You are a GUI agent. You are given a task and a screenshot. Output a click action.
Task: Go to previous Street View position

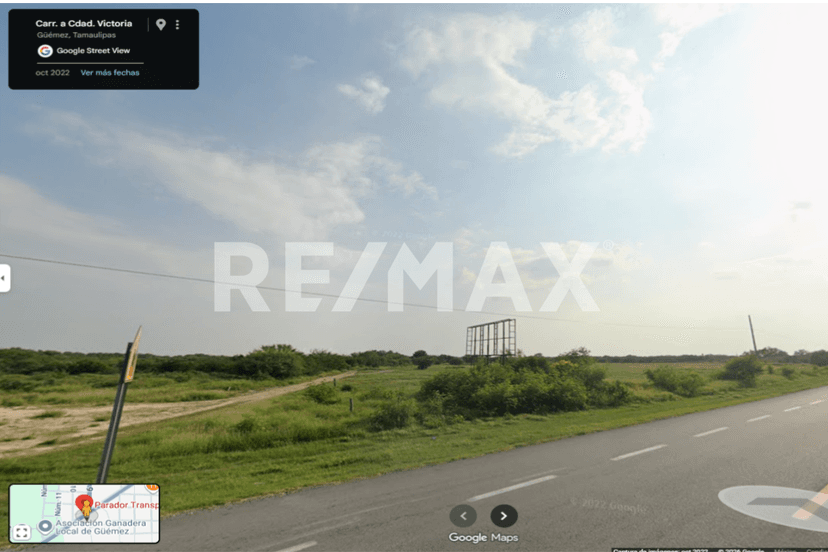pyautogui.click(x=463, y=516)
